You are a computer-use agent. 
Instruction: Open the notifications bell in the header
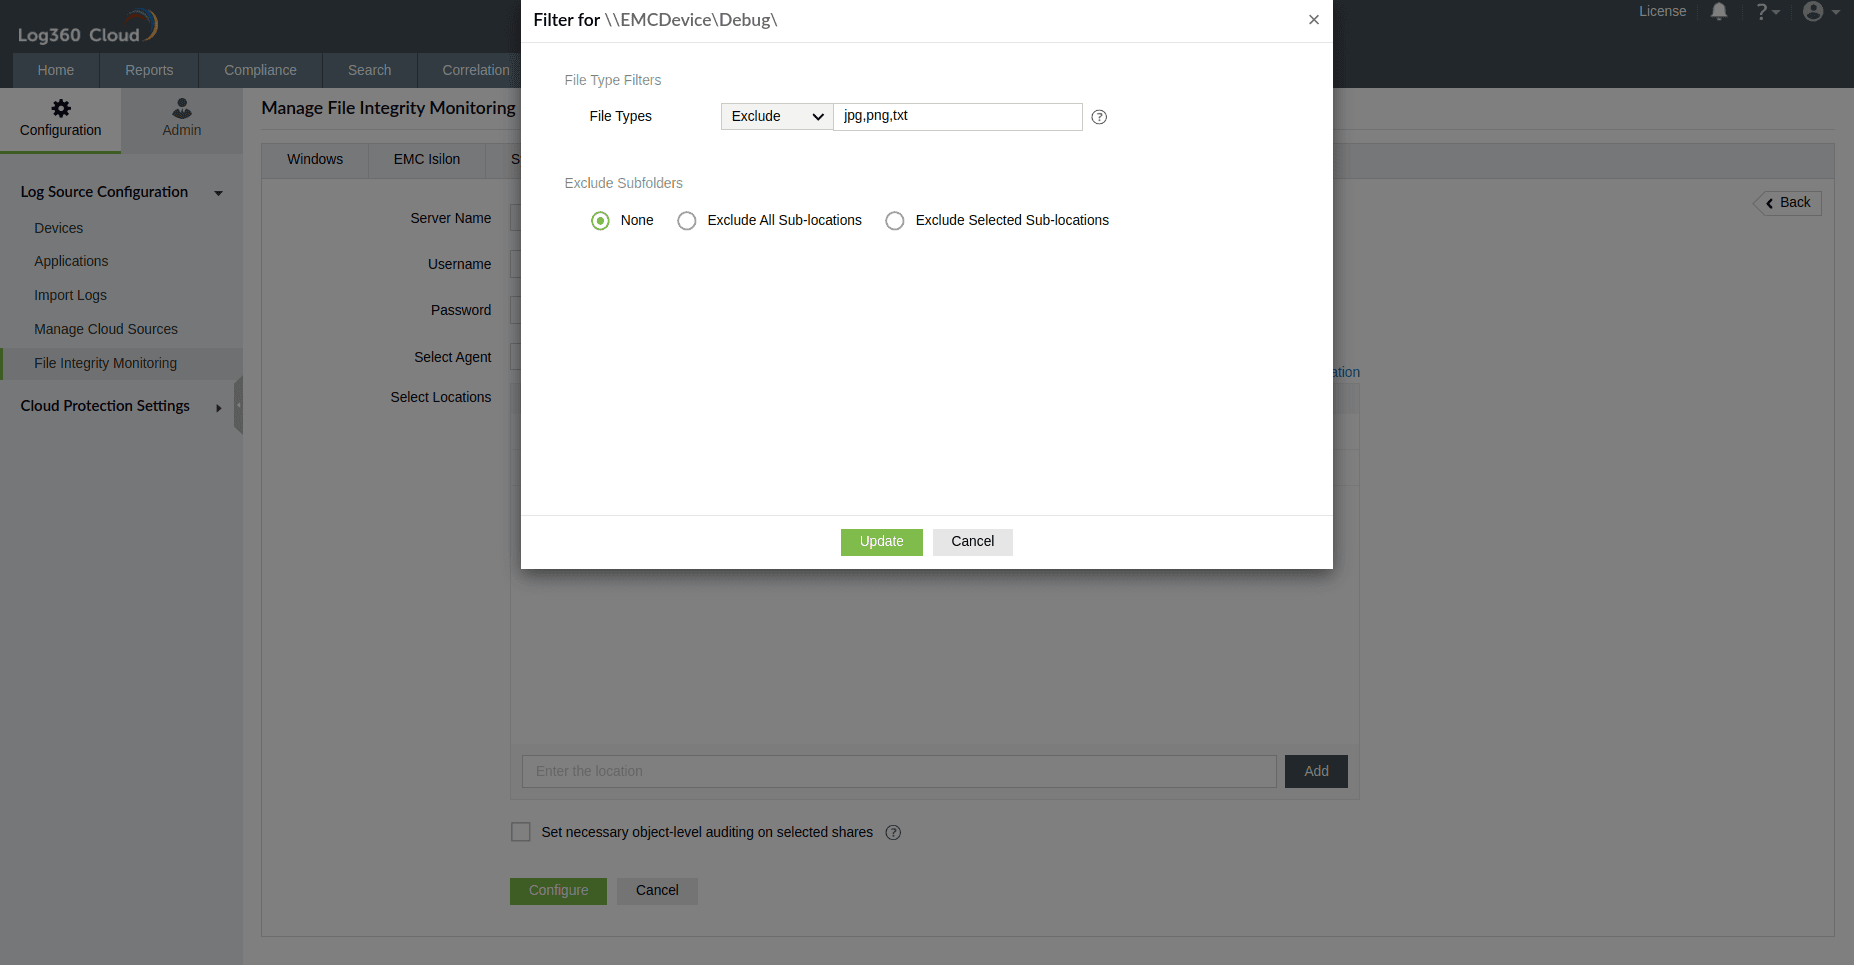point(1718,11)
